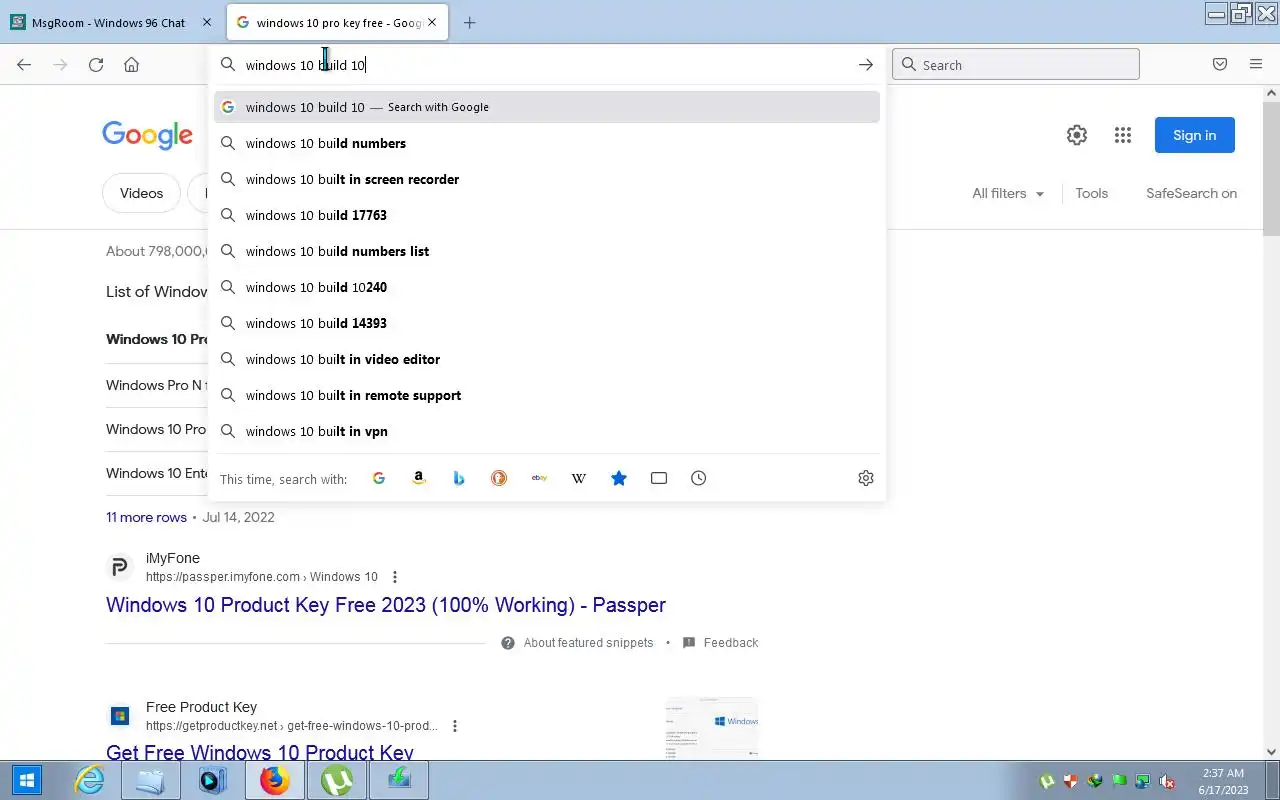Choose suggestion 'windows 10 build 10240'
This screenshot has width=1280, height=800.
tap(547, 287)
